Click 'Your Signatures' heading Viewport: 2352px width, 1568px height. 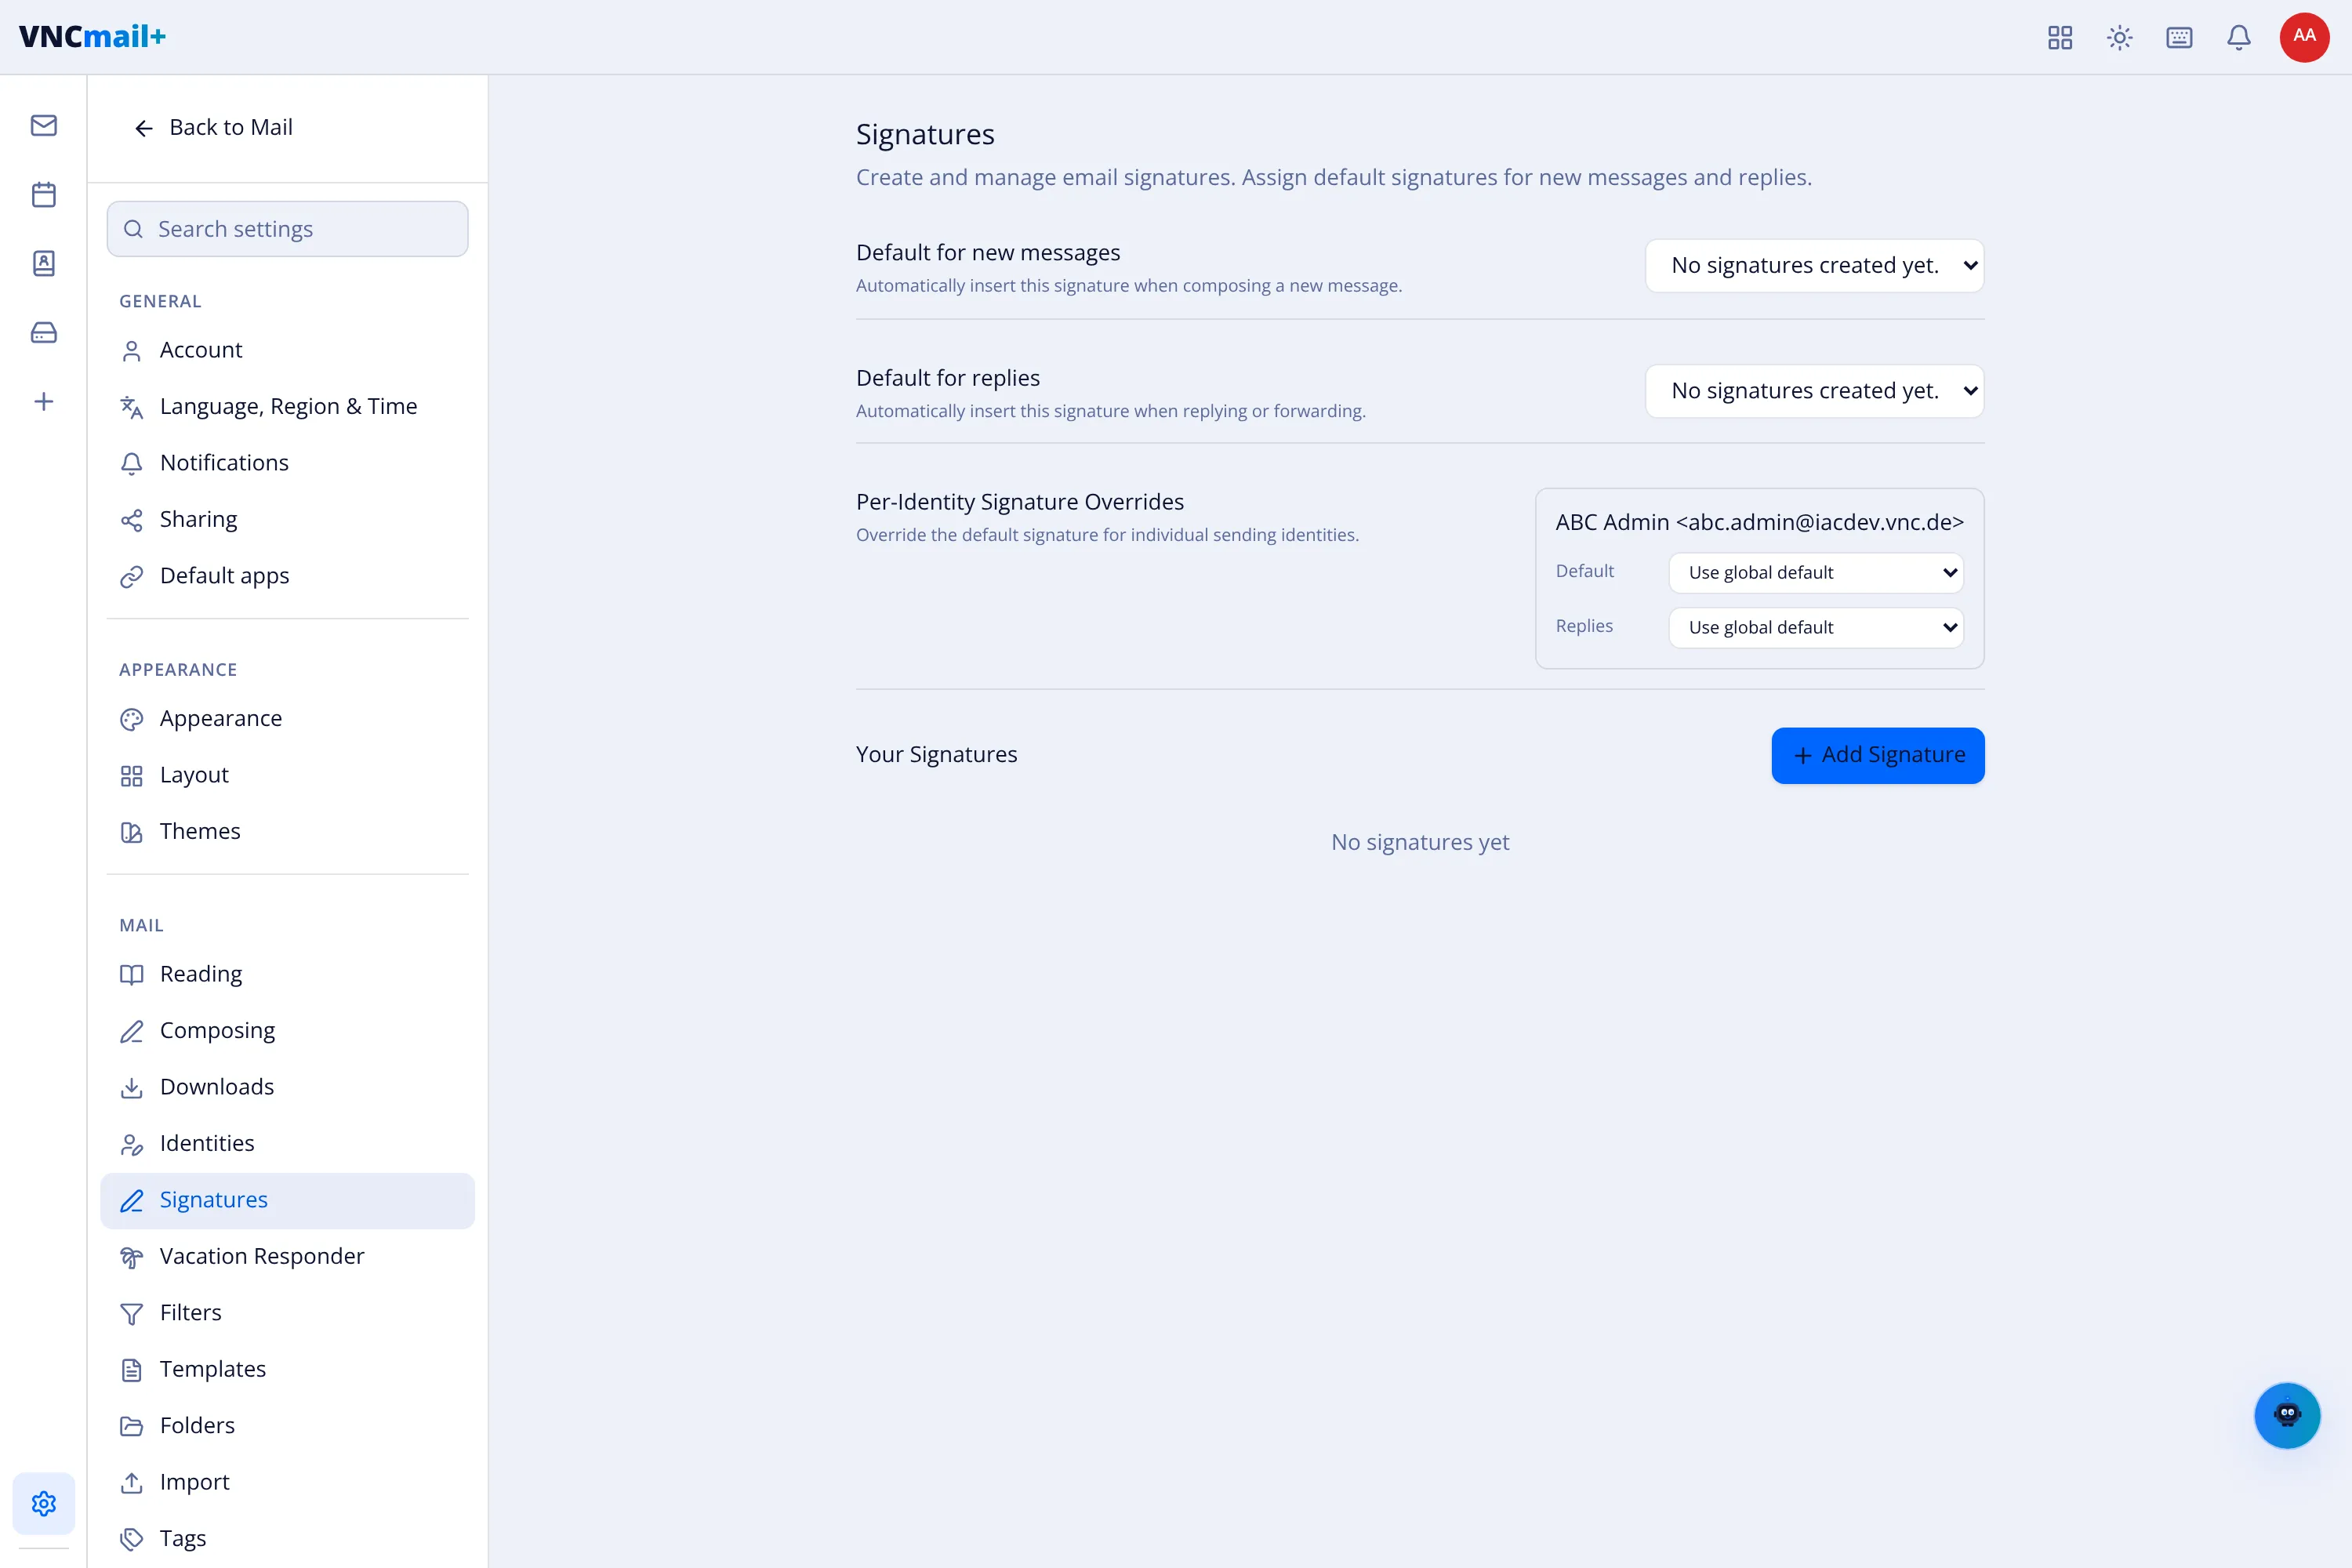(x=936, y=755)
